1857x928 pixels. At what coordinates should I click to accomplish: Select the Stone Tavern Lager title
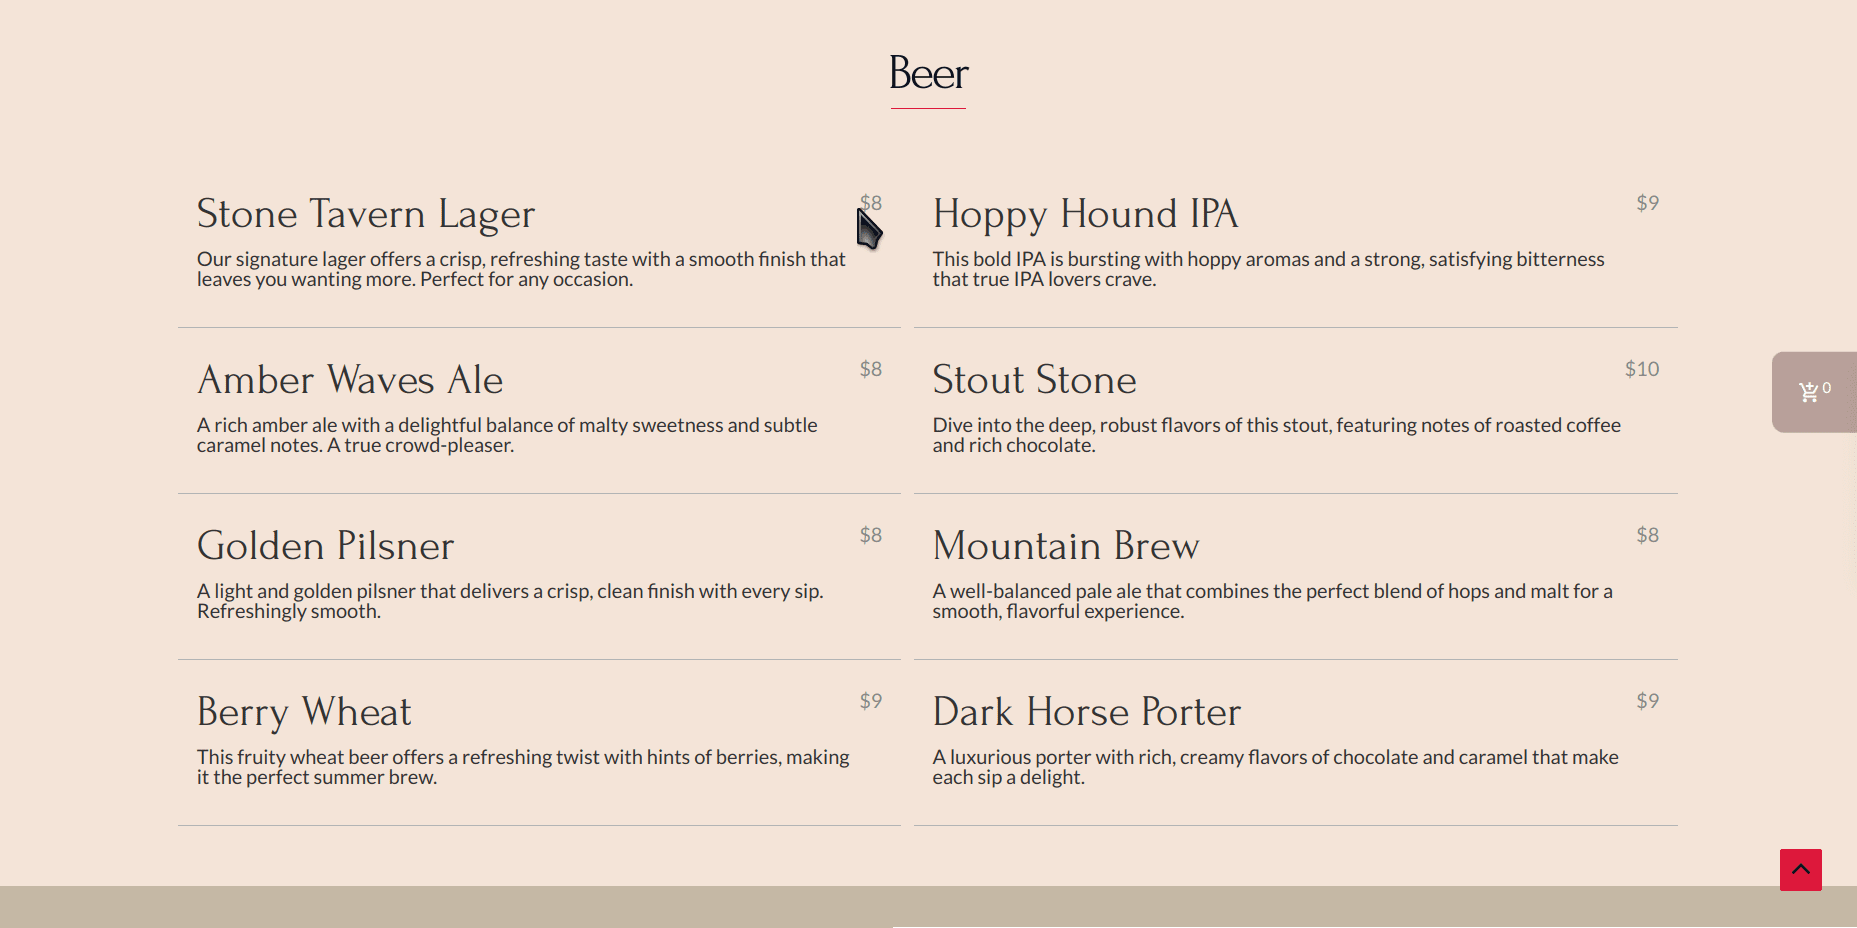click(366, 214)
